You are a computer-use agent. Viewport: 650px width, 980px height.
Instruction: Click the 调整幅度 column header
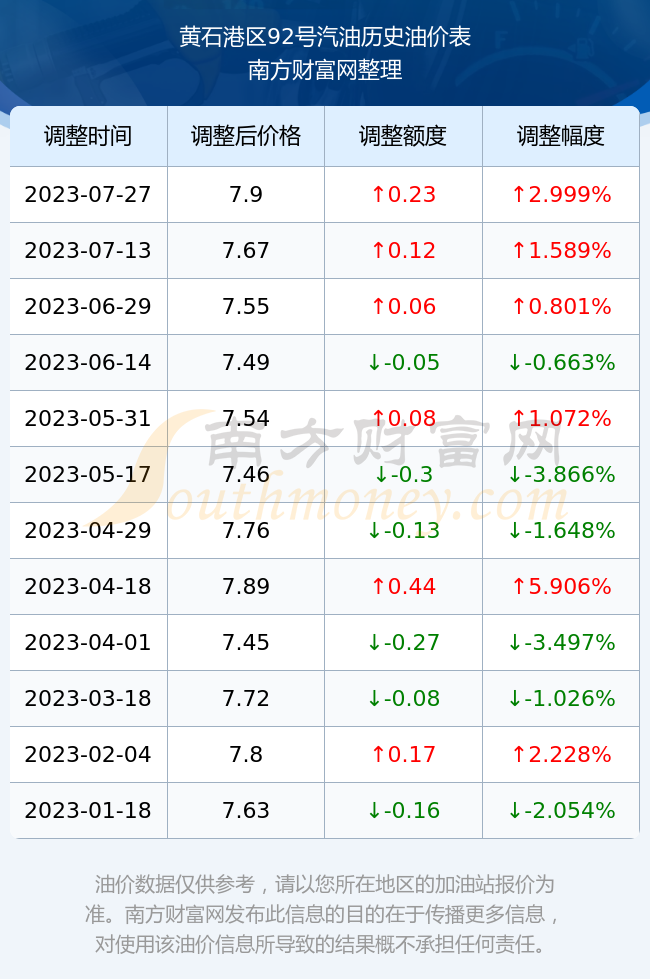561,136
